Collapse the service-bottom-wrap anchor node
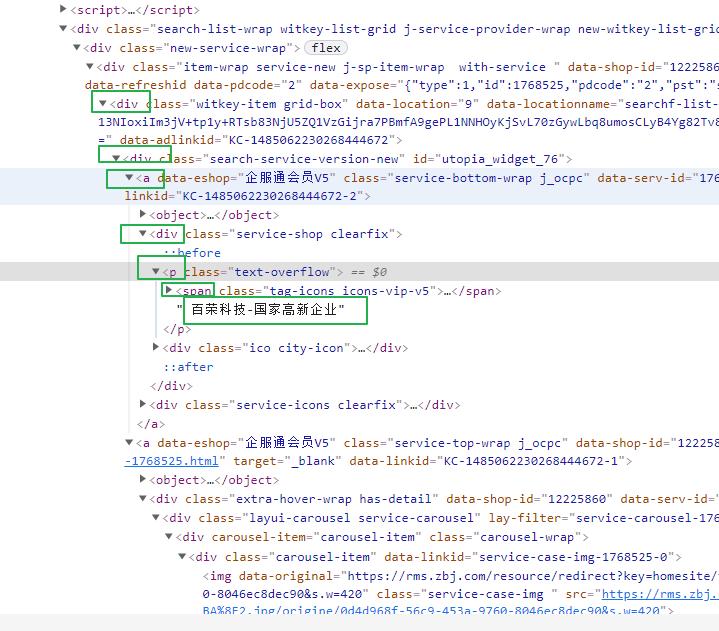The image size is (719, 631). pos(129,177)
